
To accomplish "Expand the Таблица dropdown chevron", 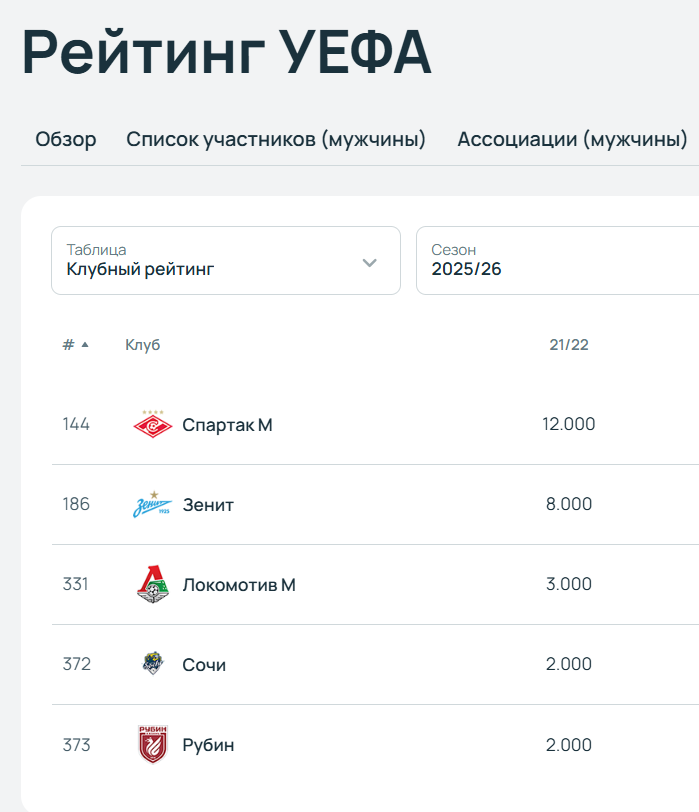I will [370, 262].
